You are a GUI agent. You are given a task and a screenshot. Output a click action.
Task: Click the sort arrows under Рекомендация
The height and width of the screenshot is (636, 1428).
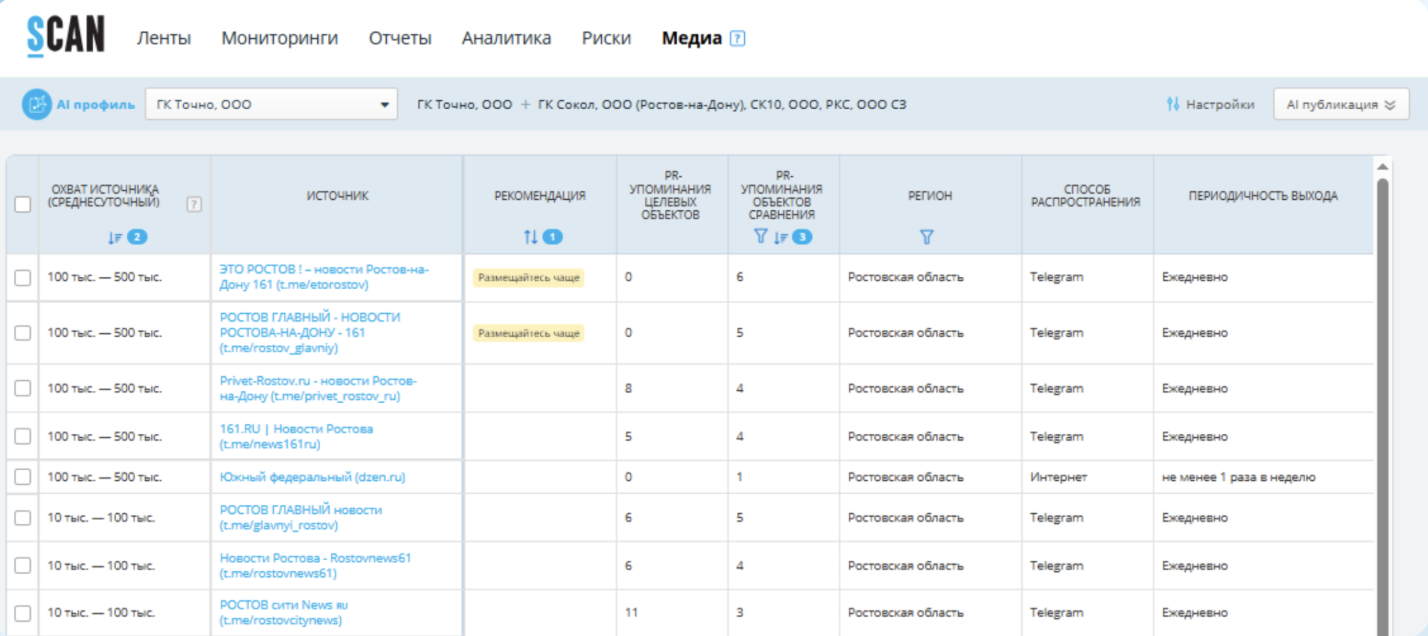coord(531,237)
